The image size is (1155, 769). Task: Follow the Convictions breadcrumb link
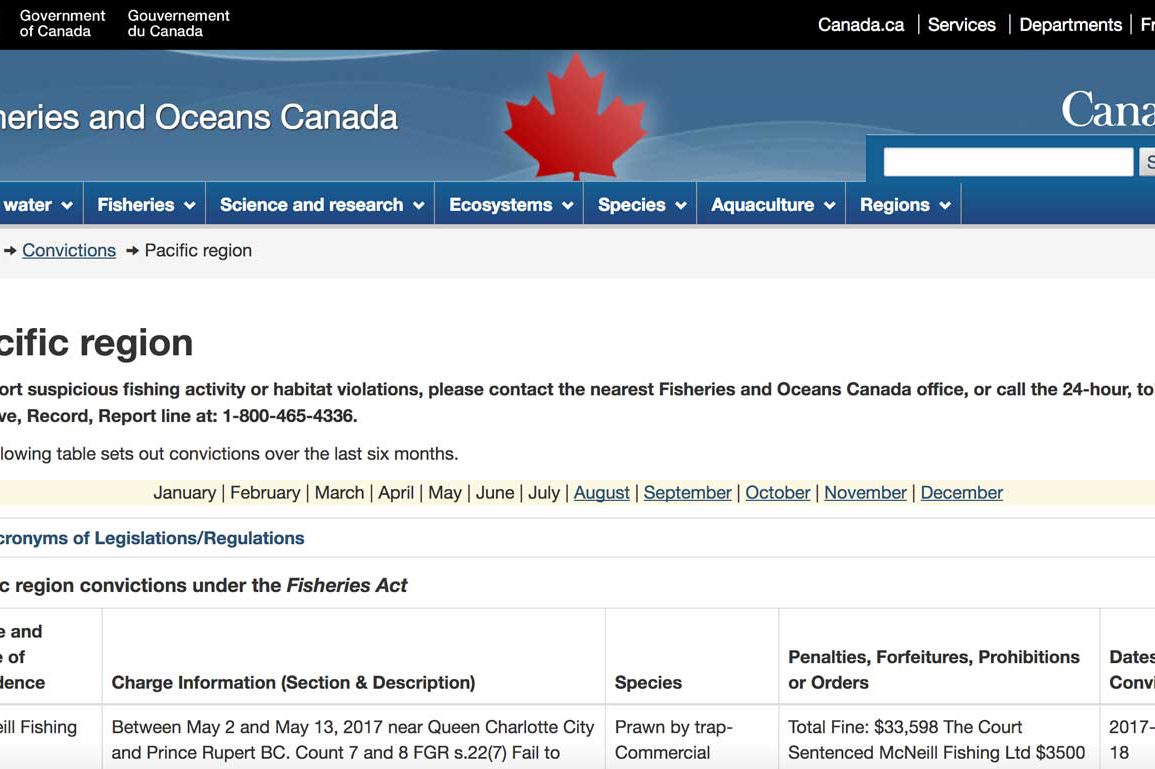point(69,250)
